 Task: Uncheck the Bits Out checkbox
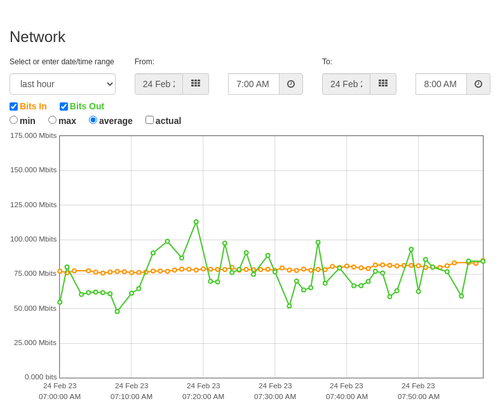tap(64, 106)
